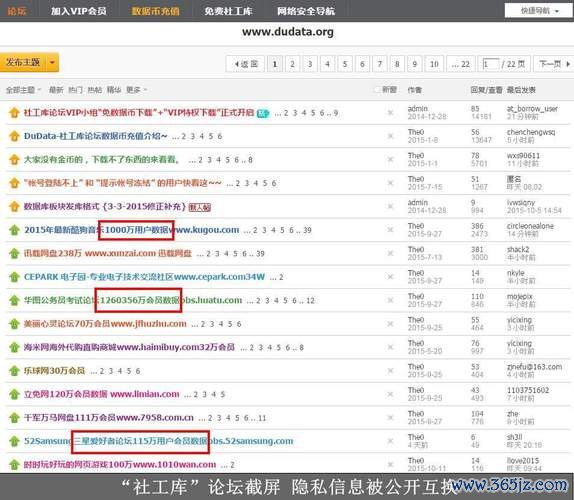574x500 pixels.
Task: Click the tag badge on the 数据库板块发库格式 thread
Action: tap(200, 208)
